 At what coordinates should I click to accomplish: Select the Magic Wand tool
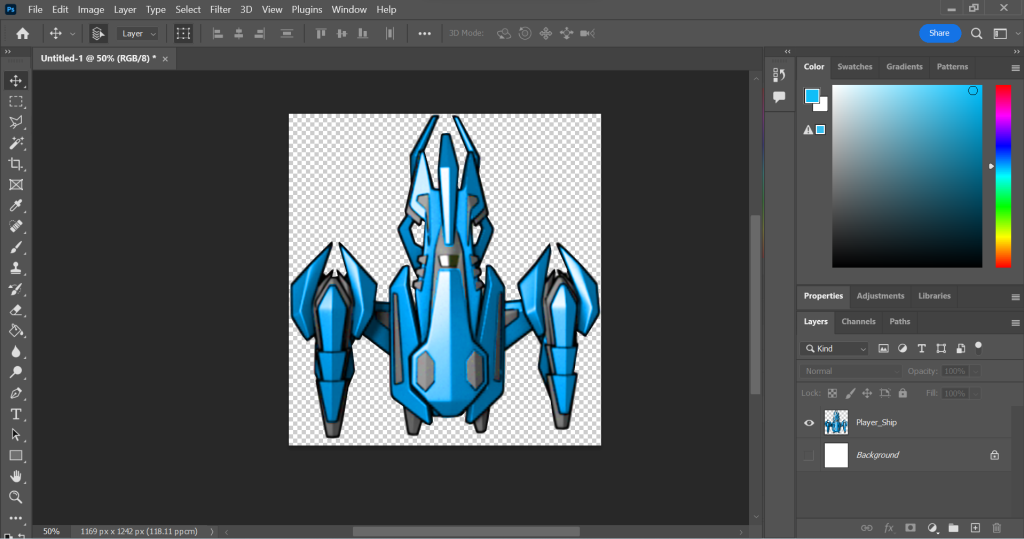(16, 143)
